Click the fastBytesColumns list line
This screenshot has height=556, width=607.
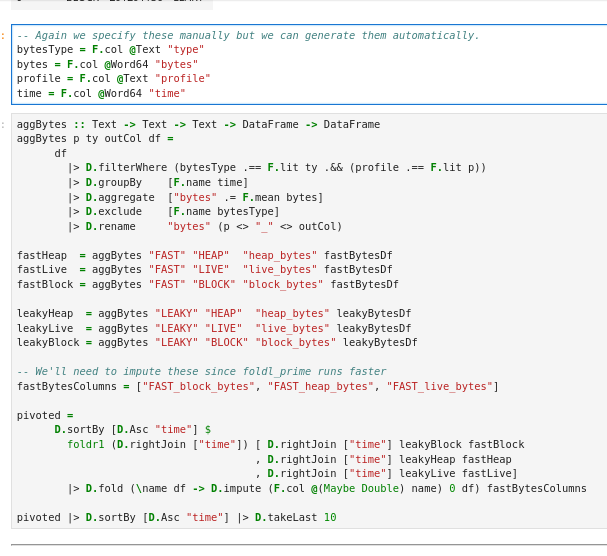257,386
